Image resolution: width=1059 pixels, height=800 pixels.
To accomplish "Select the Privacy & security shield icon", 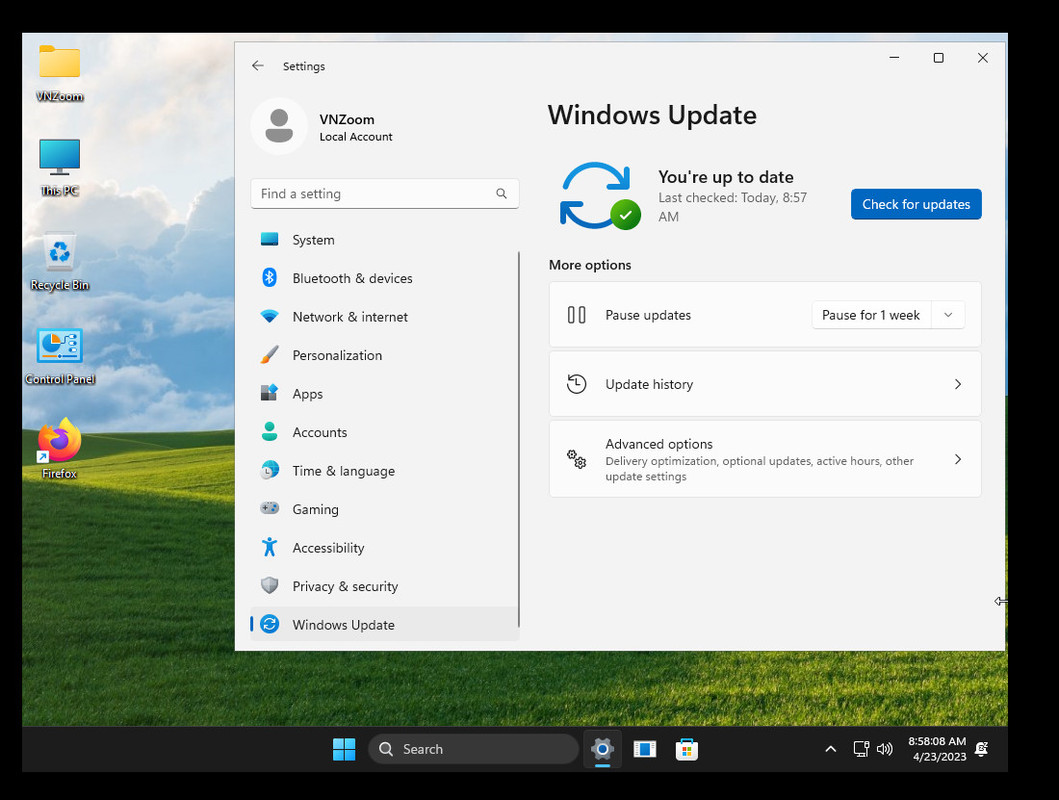I will point(269,585).
